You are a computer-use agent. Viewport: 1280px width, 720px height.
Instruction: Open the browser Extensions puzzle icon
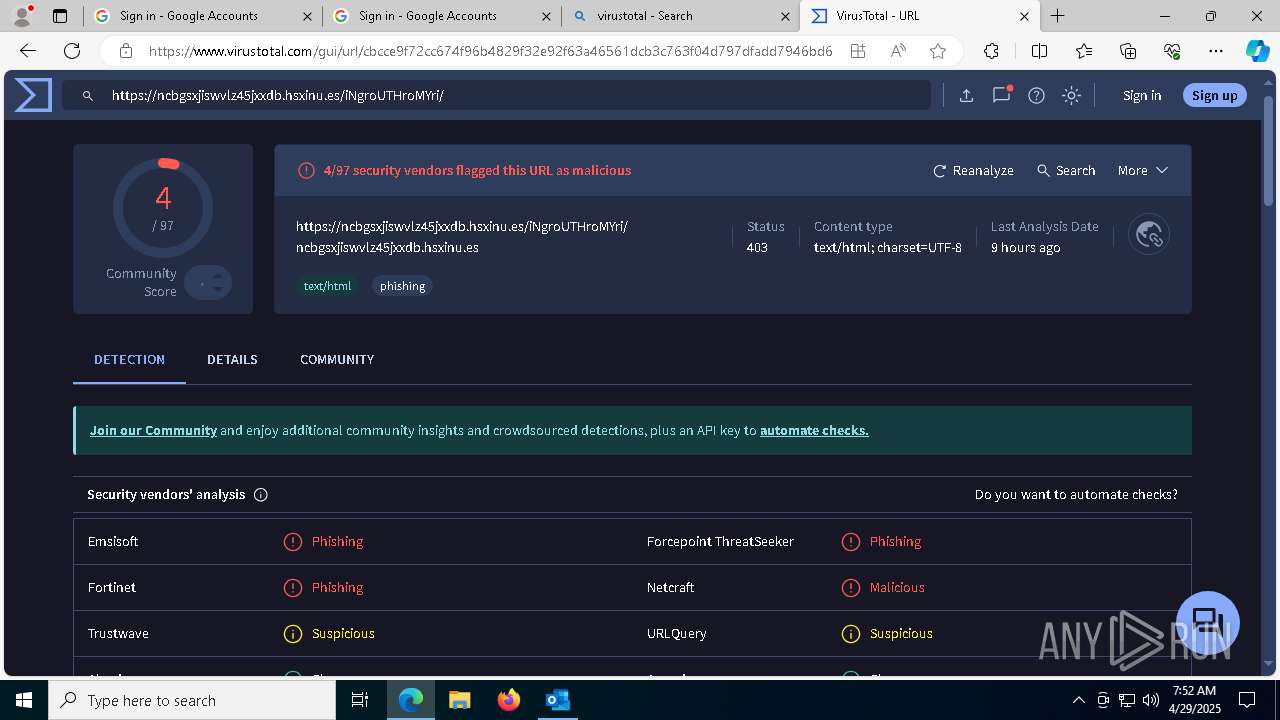coord(991,51)
